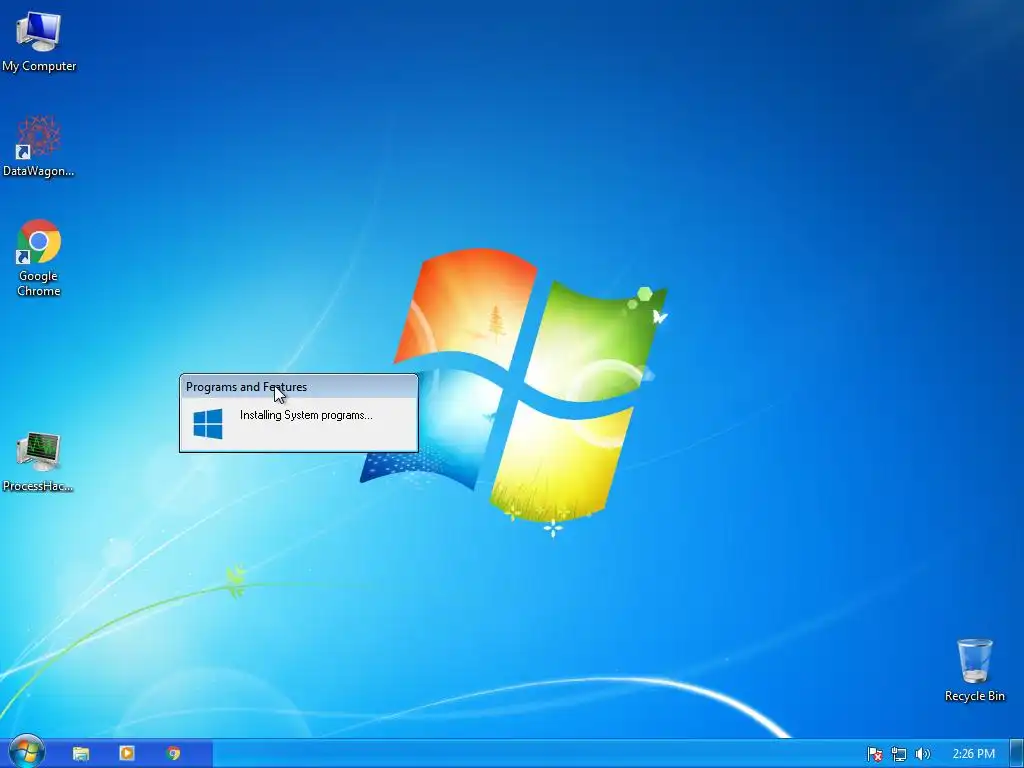Click the 2:26 PM clock

(973, 754)
